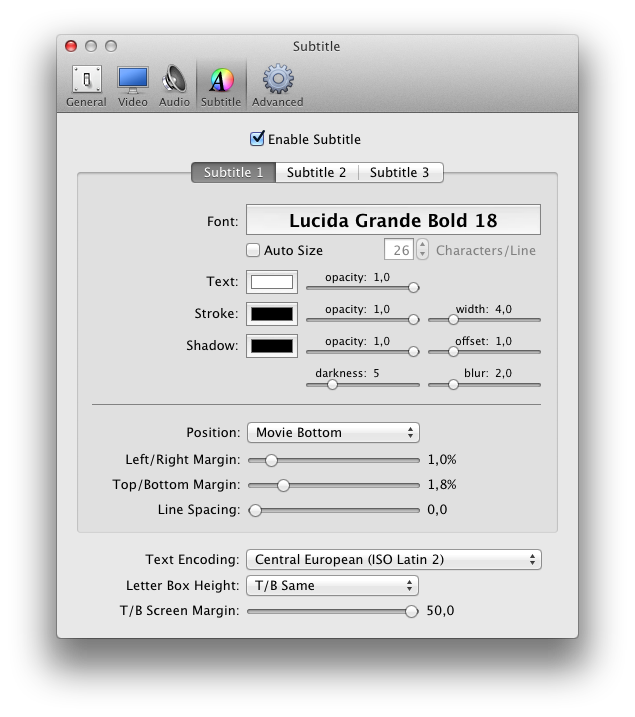Image resolution: width=635 pixels, height=717 pixels.
Task: Open the Position dropdown showing Movie Bottom
Action: pyautogui.click(x=333, y=433)
